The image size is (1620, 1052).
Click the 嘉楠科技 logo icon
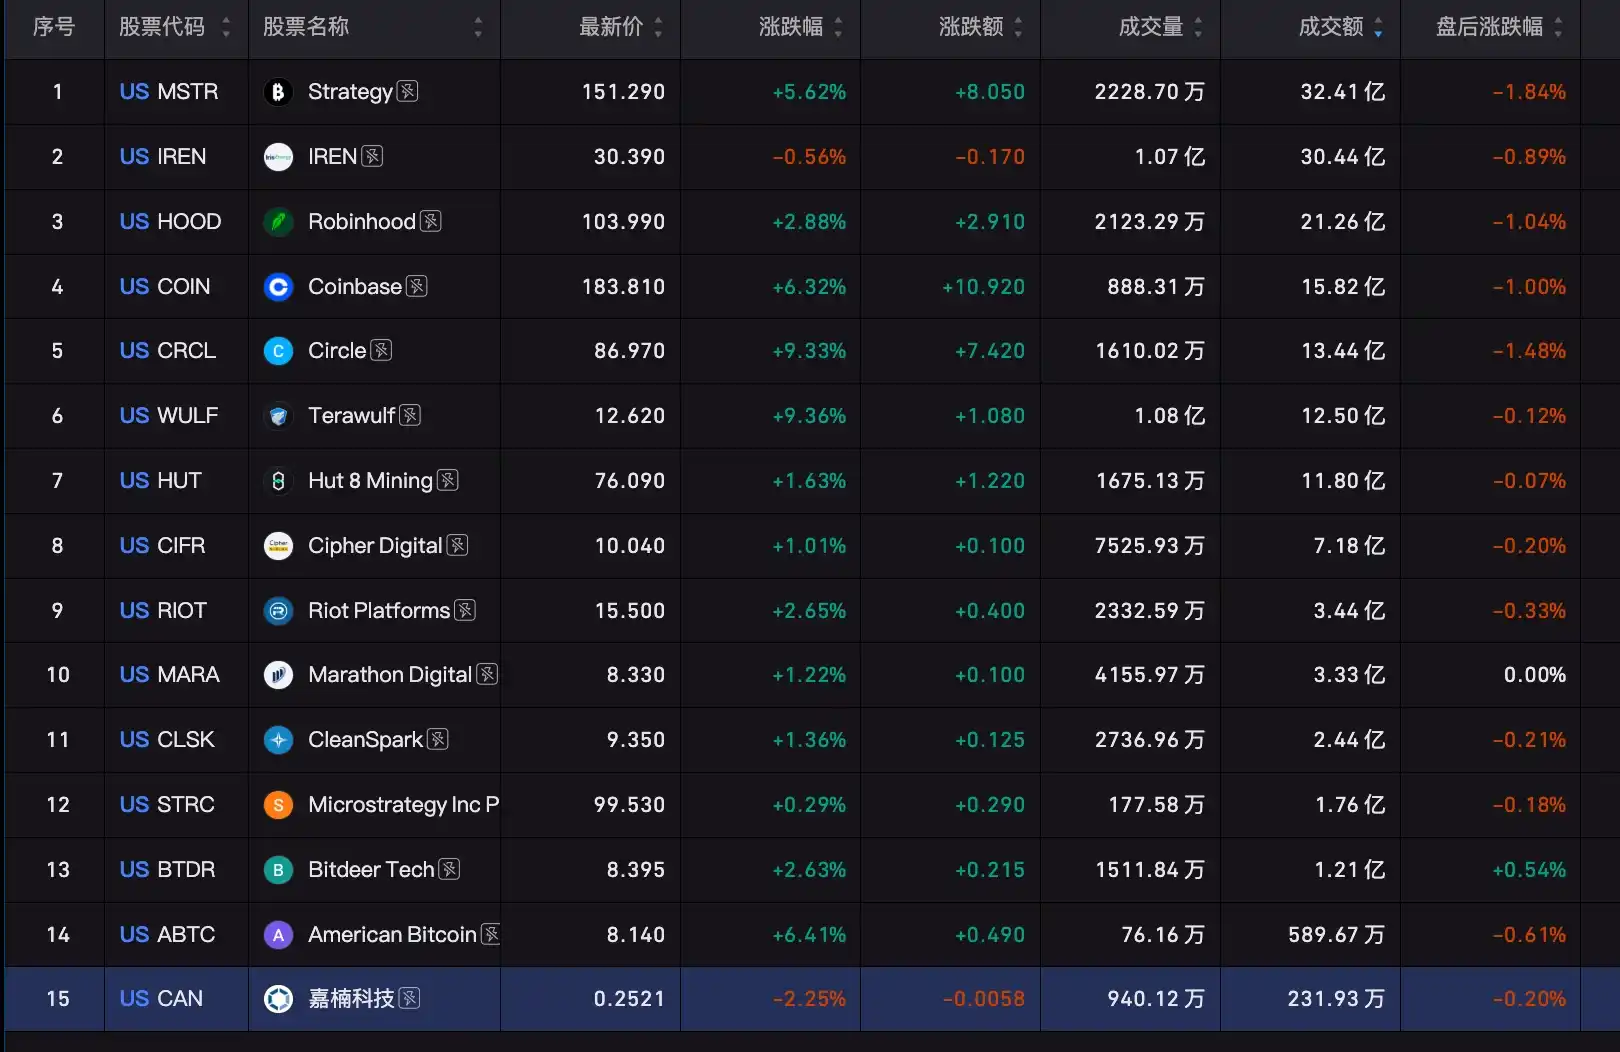coord(278,999)
